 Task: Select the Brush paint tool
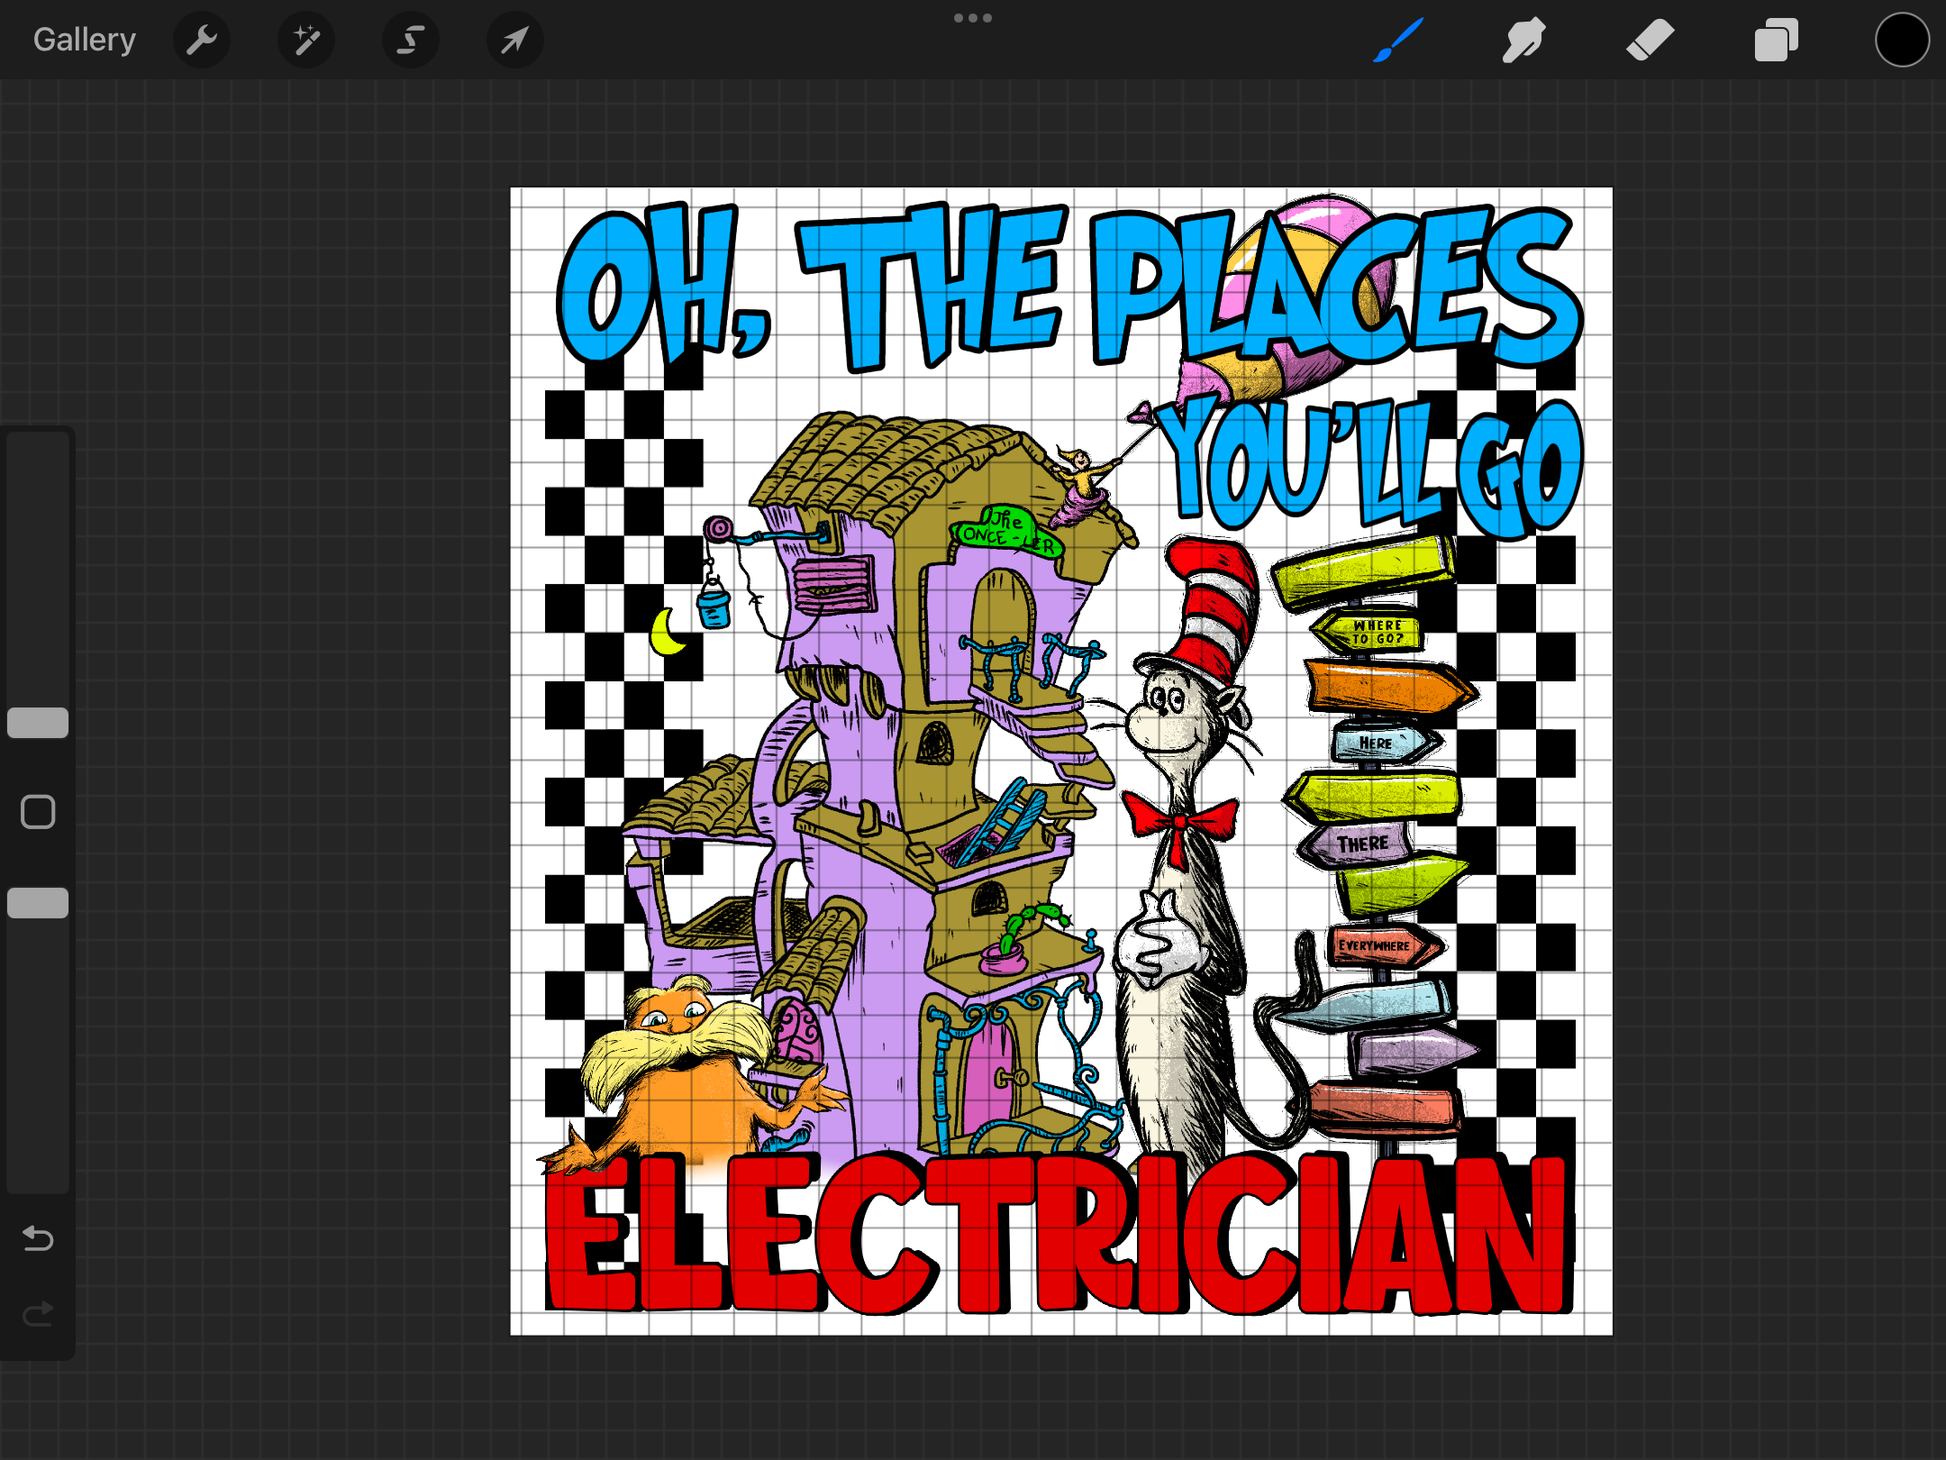1398,40
